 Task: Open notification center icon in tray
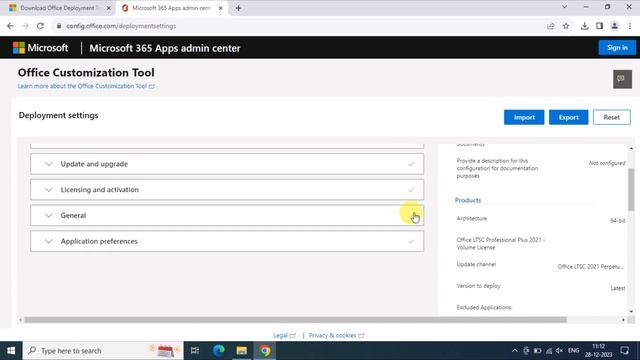coord(624,351)
